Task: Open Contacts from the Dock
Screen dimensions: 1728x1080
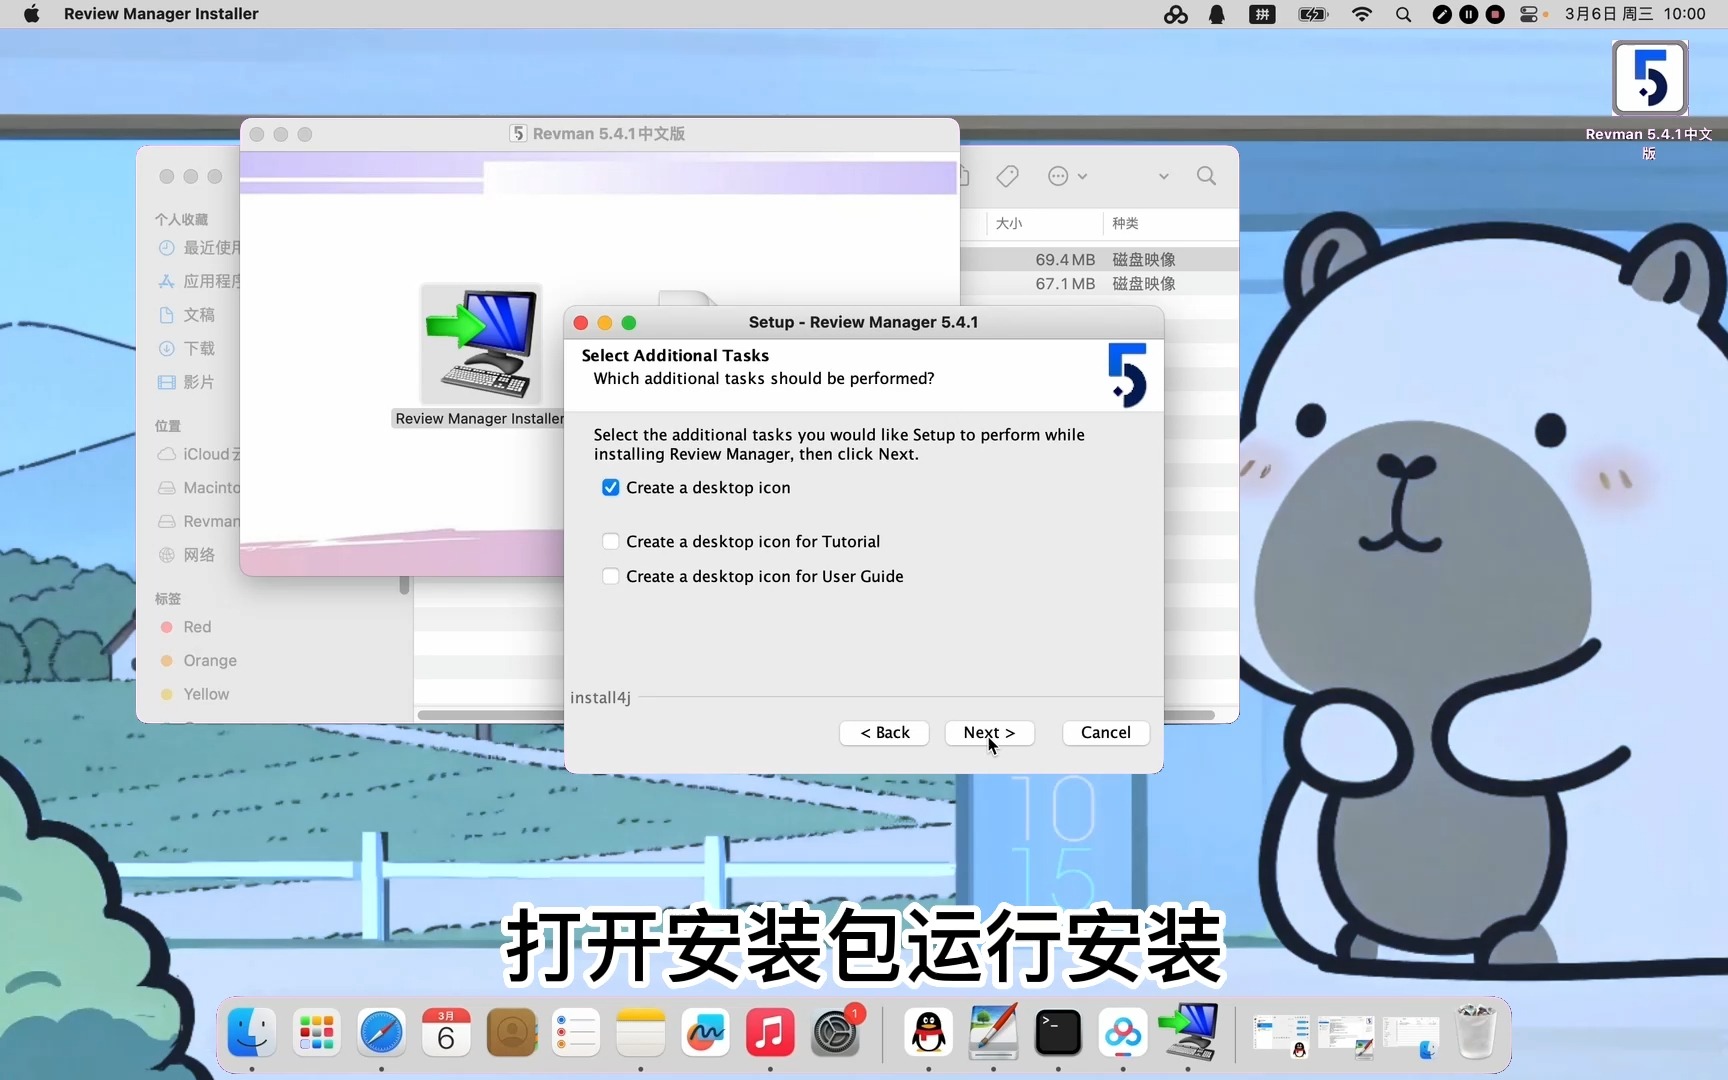Action: coord(511,1033)
